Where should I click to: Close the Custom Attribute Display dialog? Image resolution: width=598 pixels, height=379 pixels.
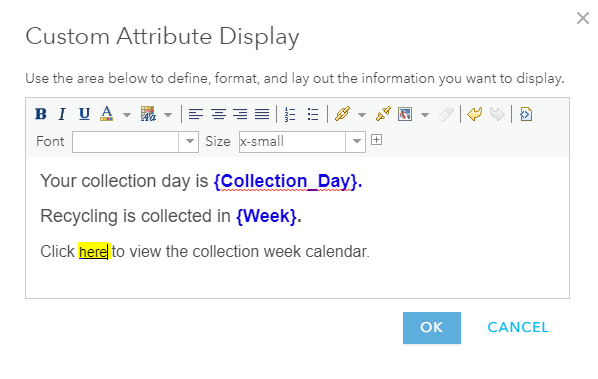(x=583, y=18)
